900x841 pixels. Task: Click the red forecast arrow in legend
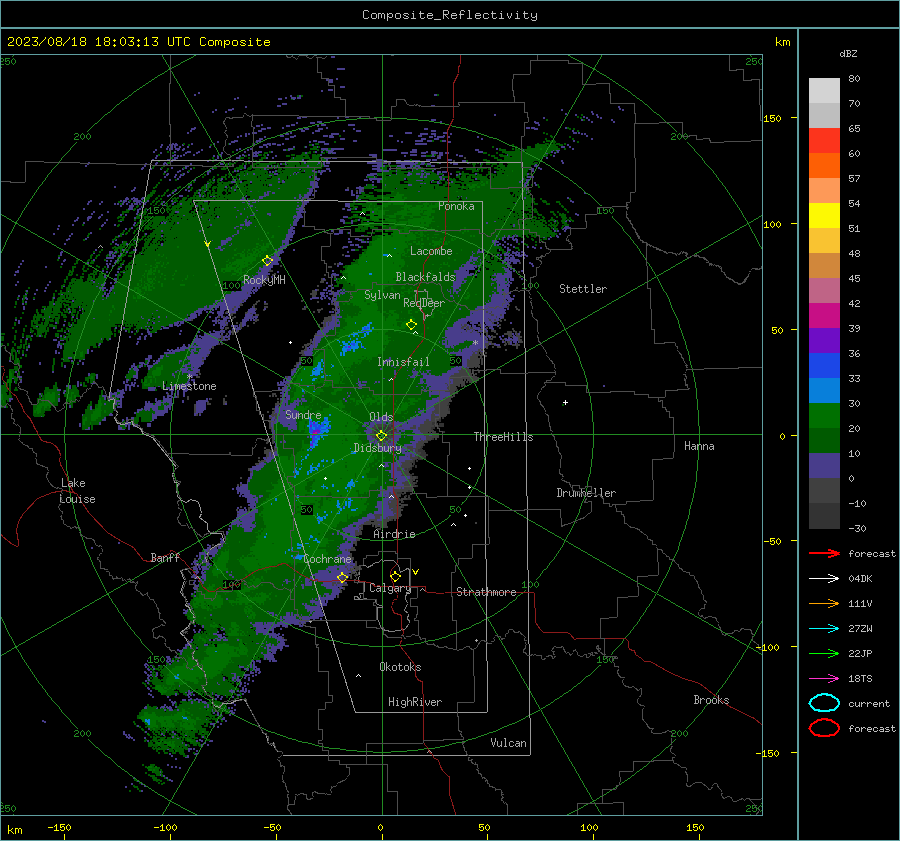(x=824, y=553)
